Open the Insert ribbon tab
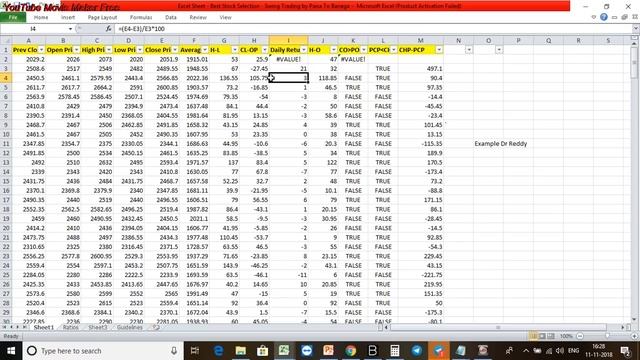 click(68, 17)
